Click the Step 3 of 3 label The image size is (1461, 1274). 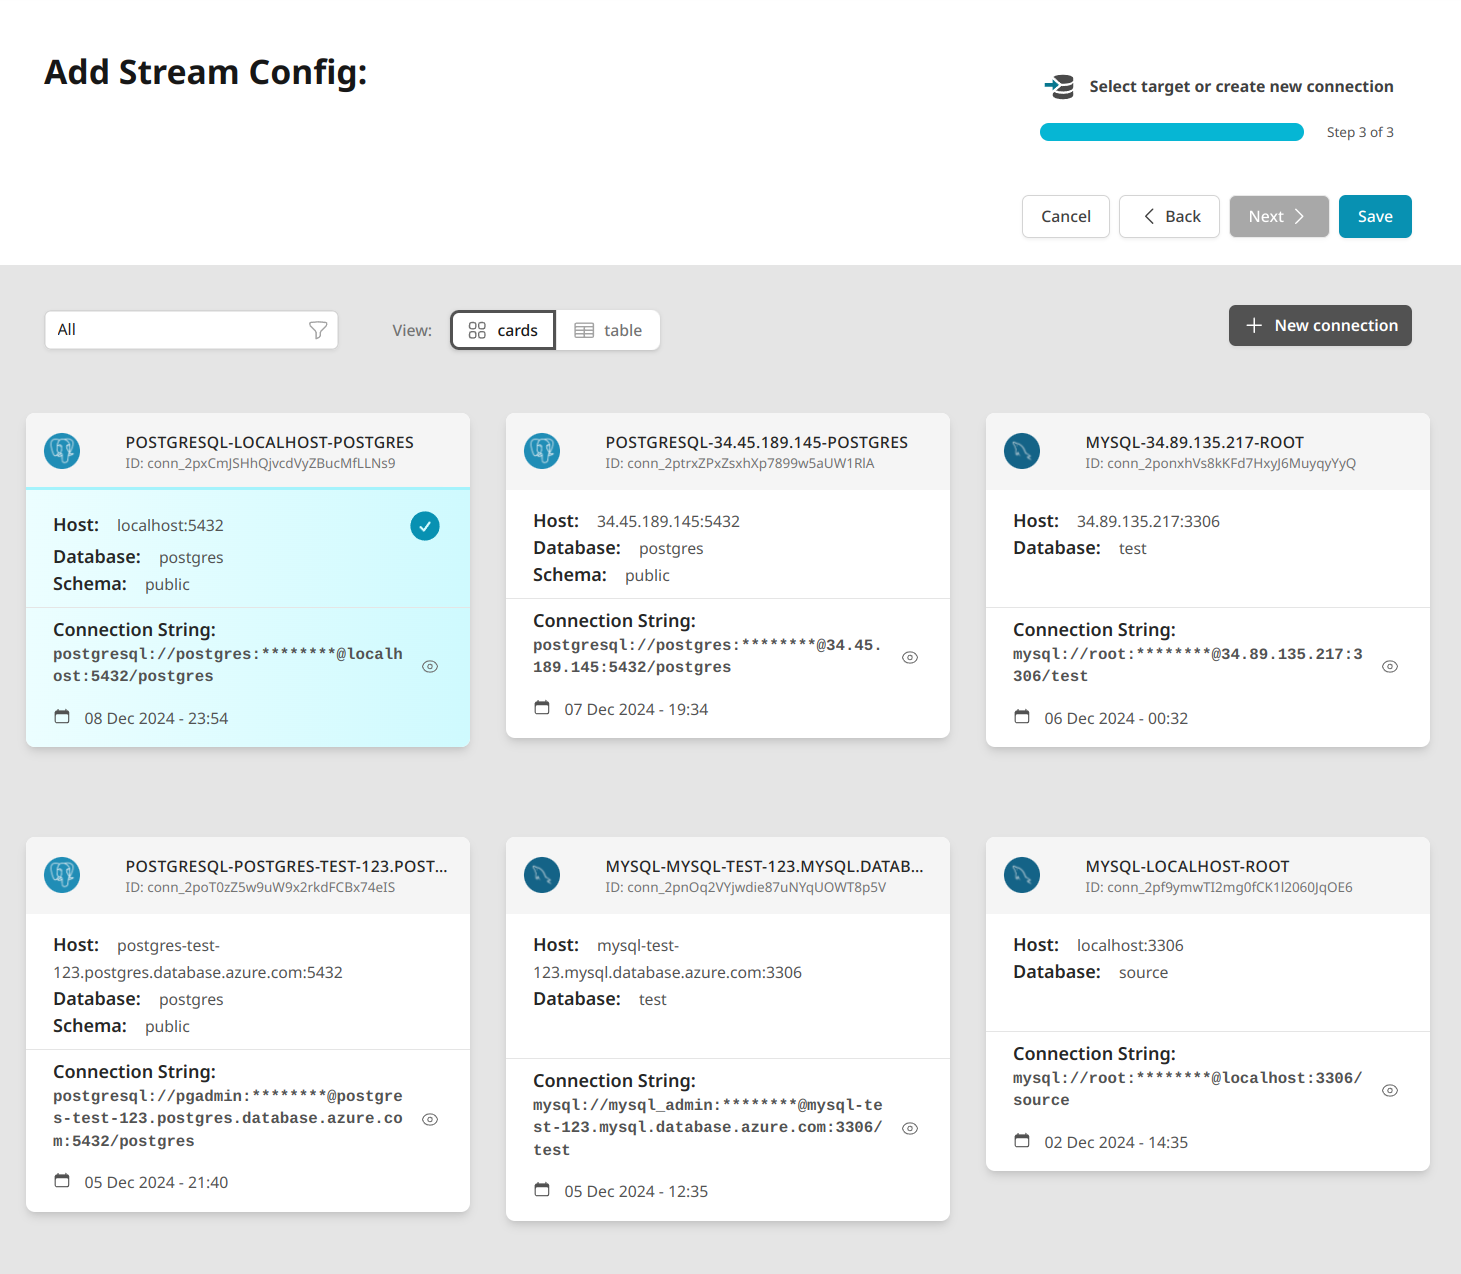click(x=1360, y=132)
